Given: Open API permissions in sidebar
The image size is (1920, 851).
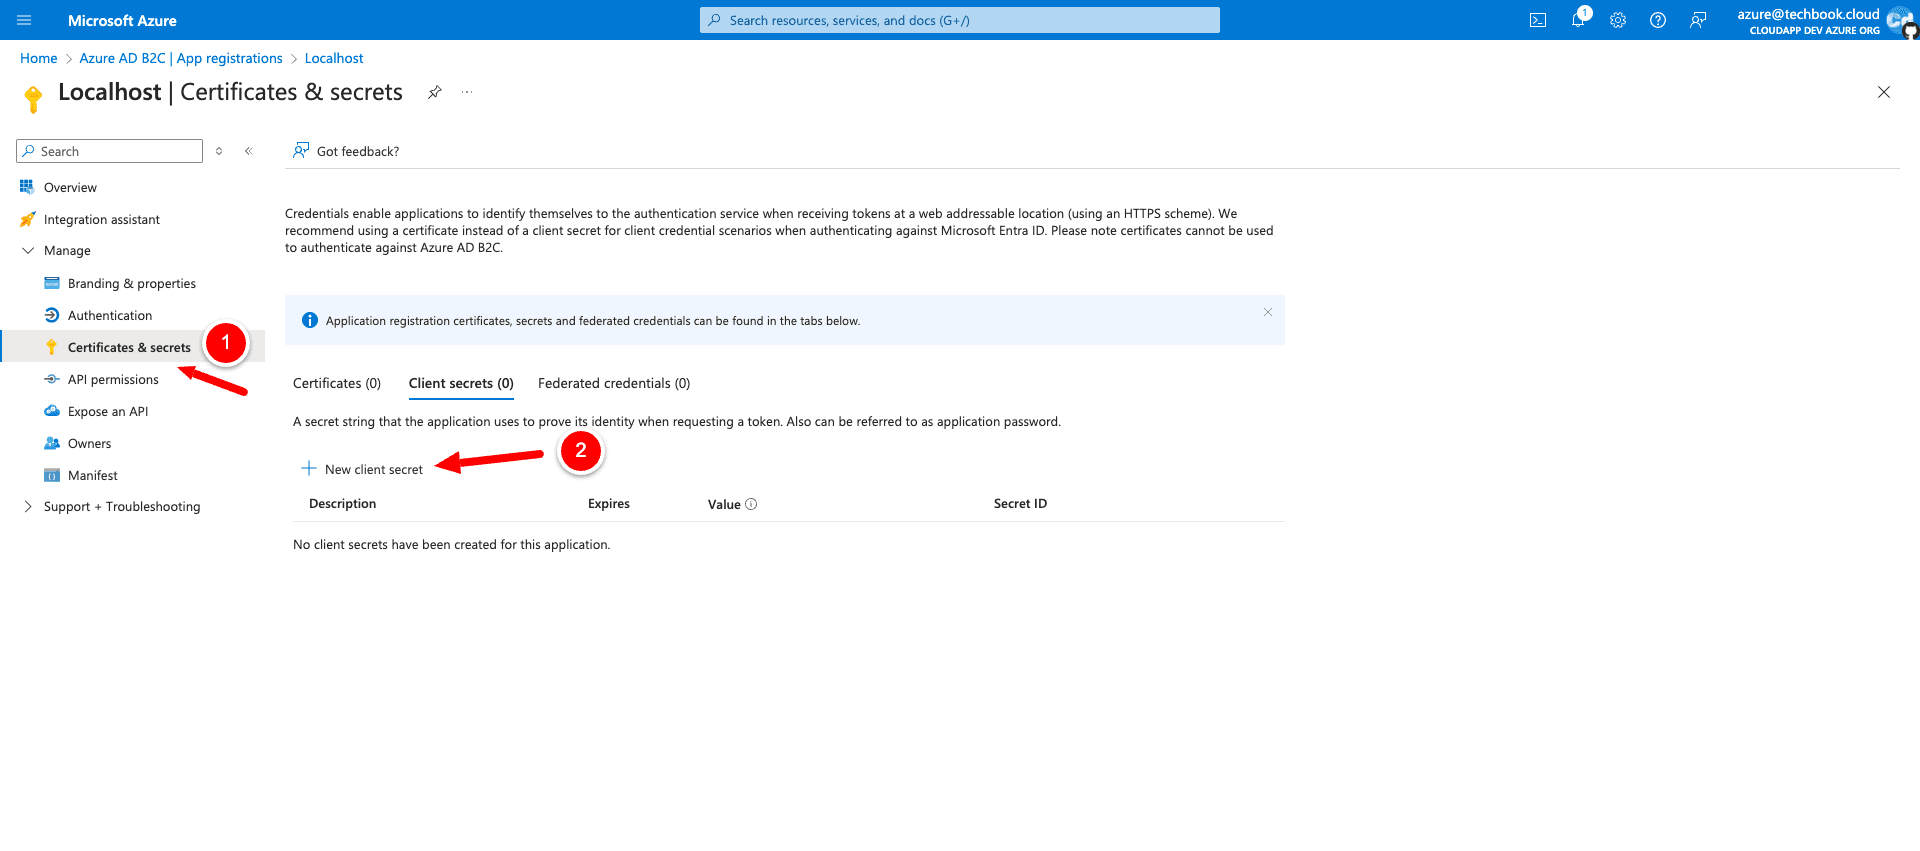Looking at the screenshot, I should 113,379.
